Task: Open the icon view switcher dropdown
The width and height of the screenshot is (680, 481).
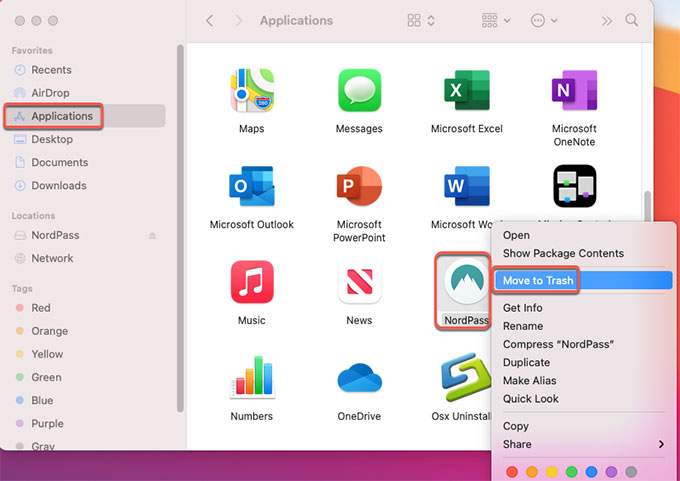Action: coord(422,20)
